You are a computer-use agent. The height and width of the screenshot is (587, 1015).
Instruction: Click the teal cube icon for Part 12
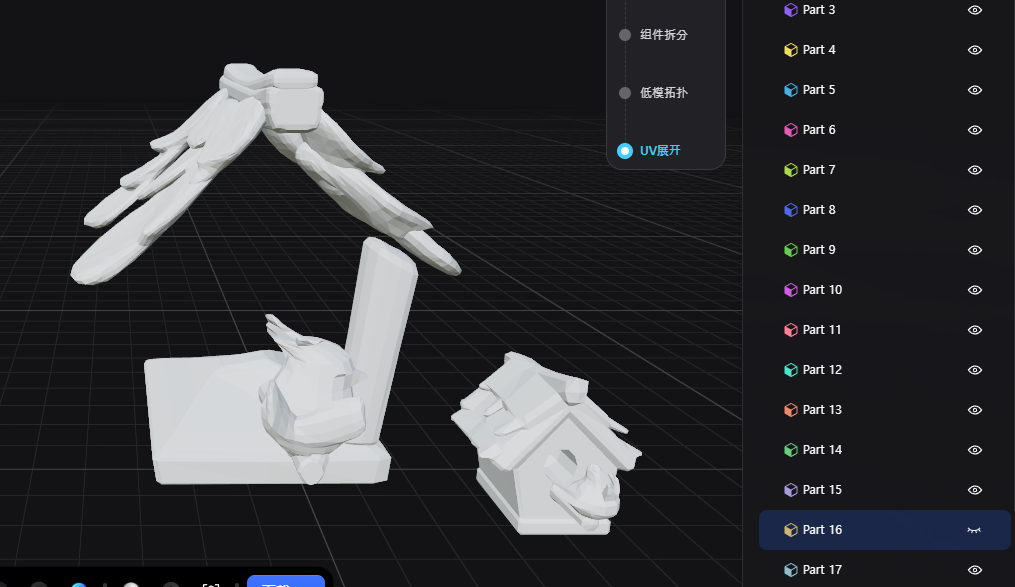[x=789, y=370]
